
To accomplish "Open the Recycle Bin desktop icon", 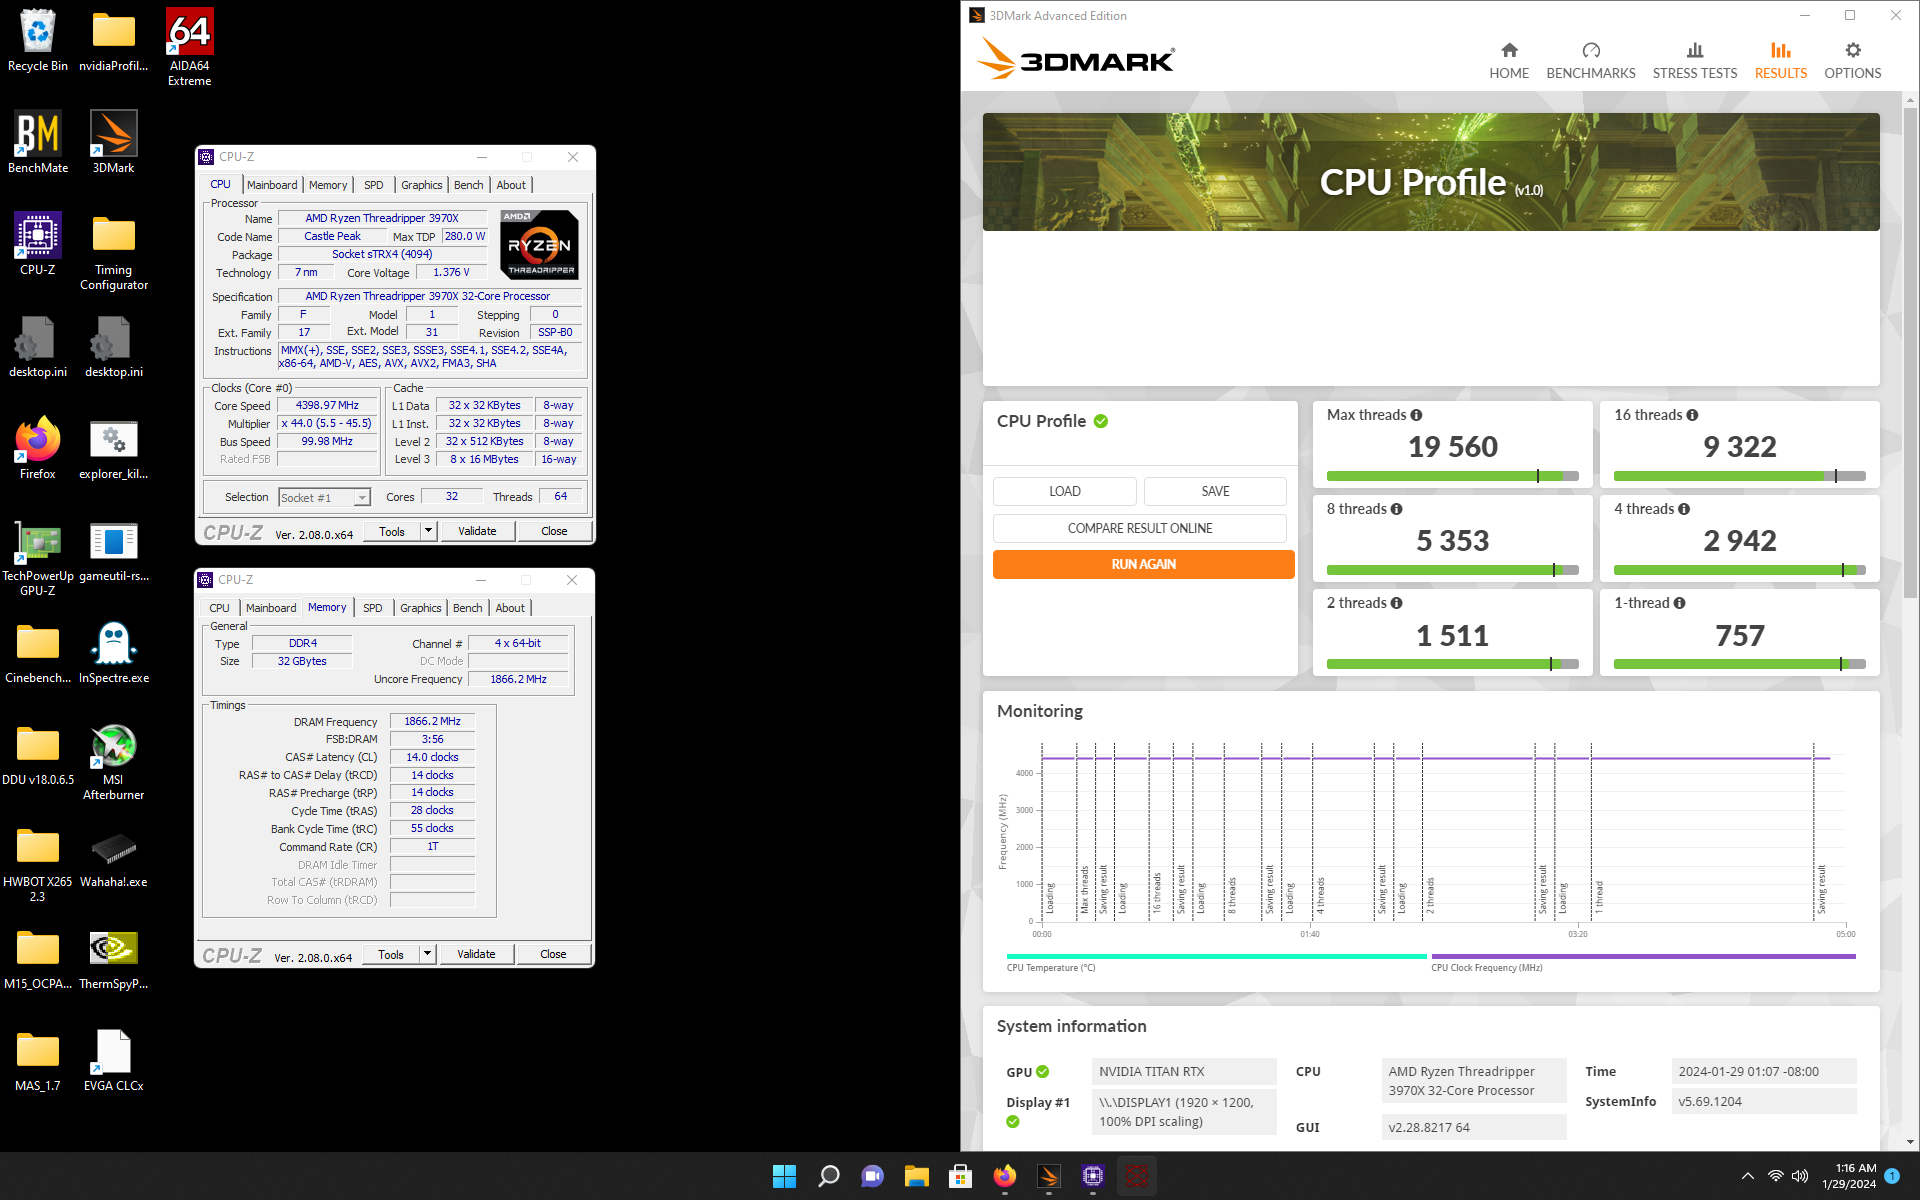I will click(38, 41).
